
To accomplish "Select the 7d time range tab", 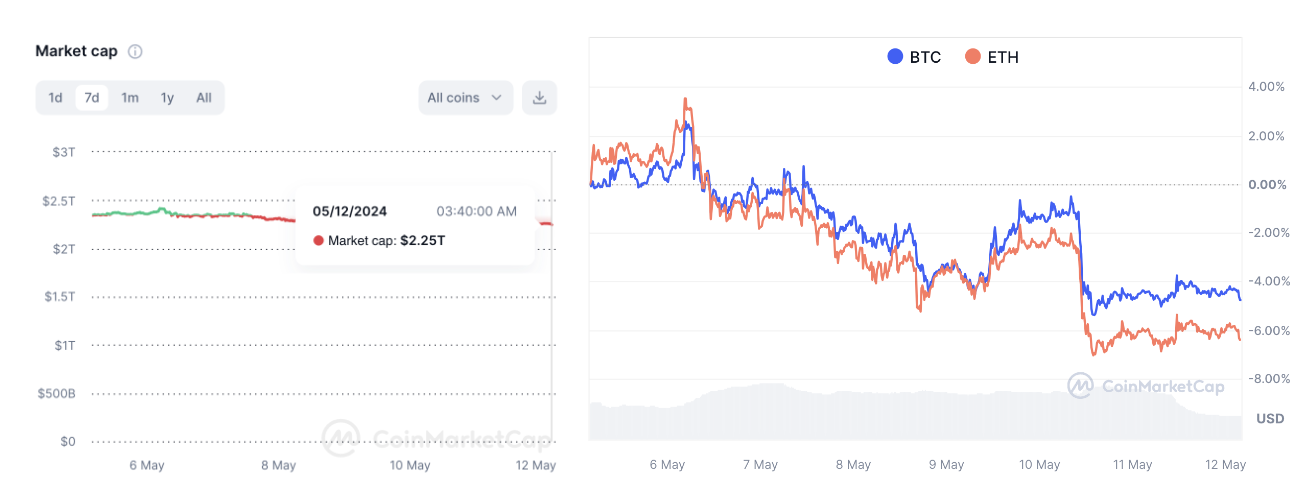I will pyautogui.click(x=91, y=98).
